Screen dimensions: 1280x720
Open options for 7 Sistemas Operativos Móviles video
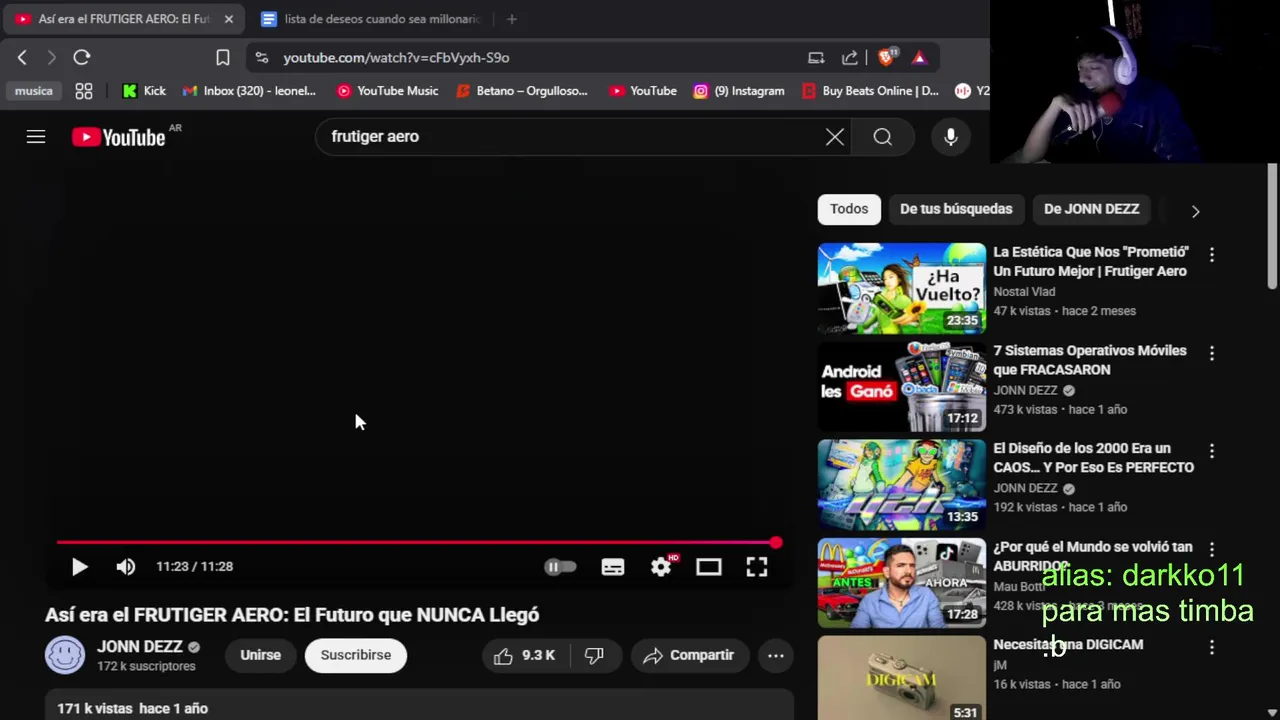coord(1212,353)
